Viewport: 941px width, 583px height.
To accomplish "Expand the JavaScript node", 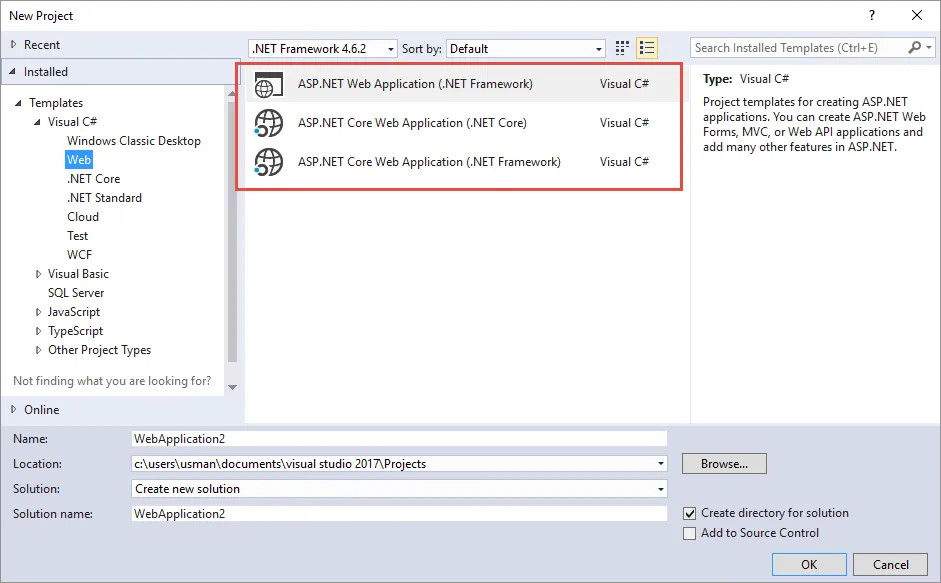I will pyautogui.click(x=38, y=312).
